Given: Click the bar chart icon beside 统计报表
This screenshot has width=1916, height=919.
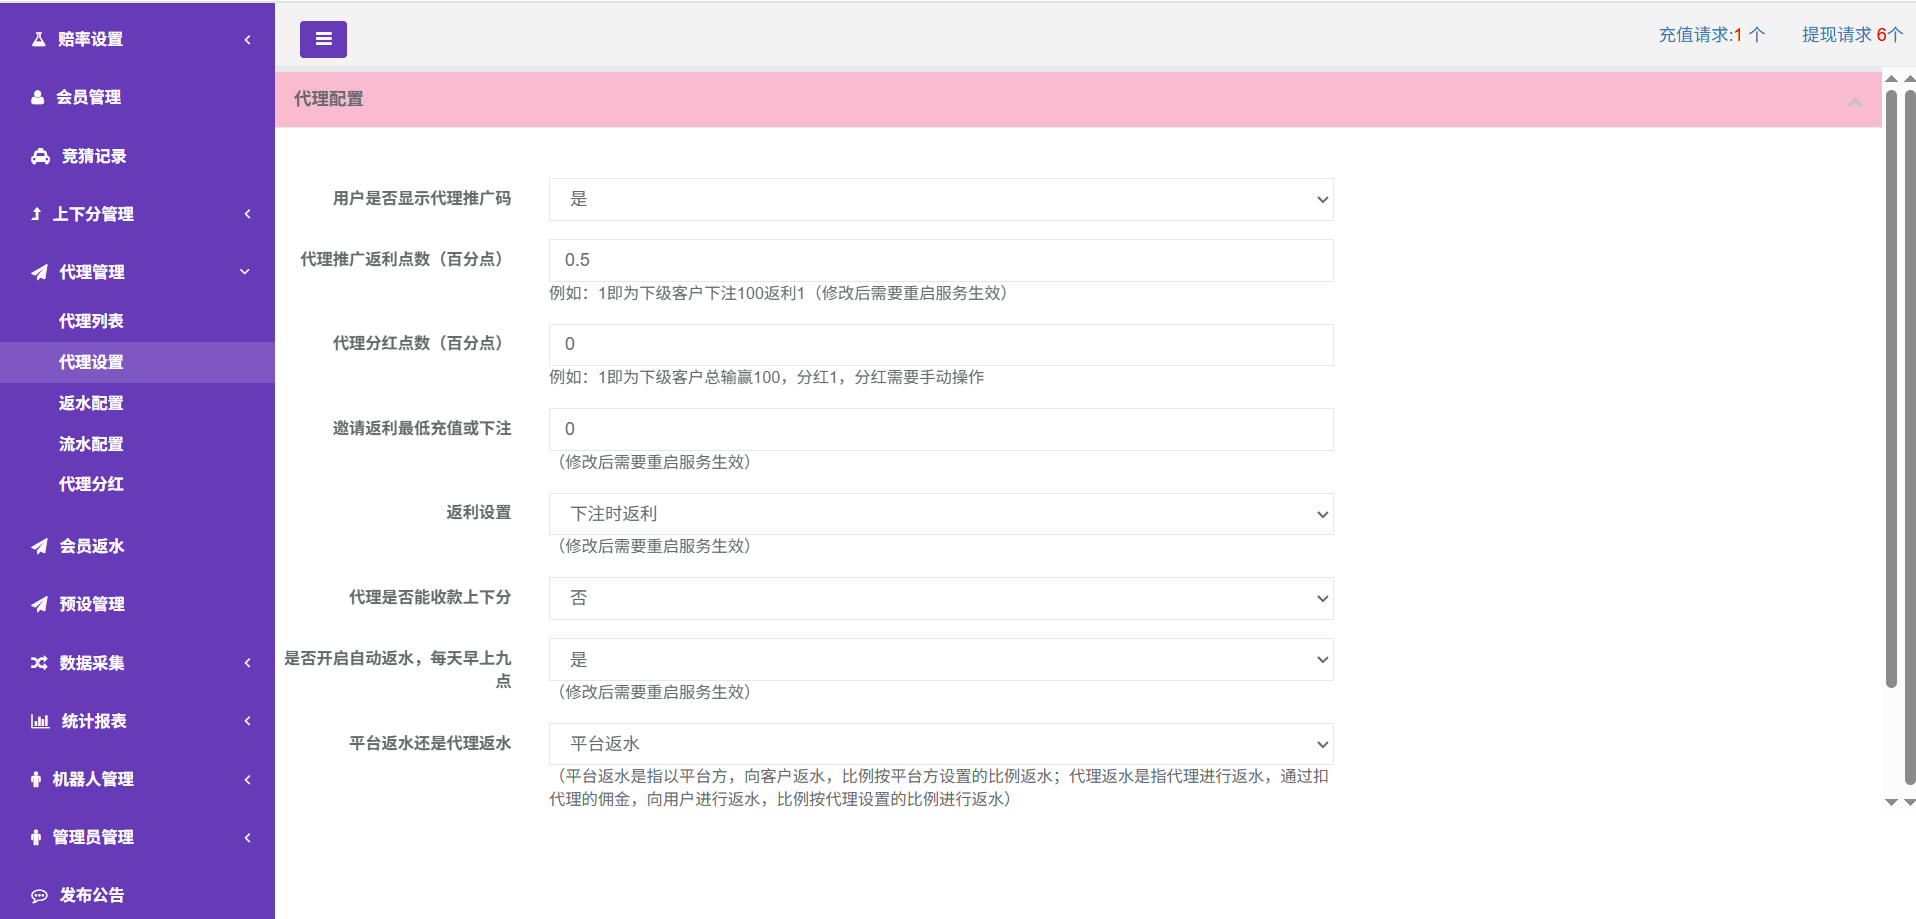Looking at the screenshot, I should [40, 721].
